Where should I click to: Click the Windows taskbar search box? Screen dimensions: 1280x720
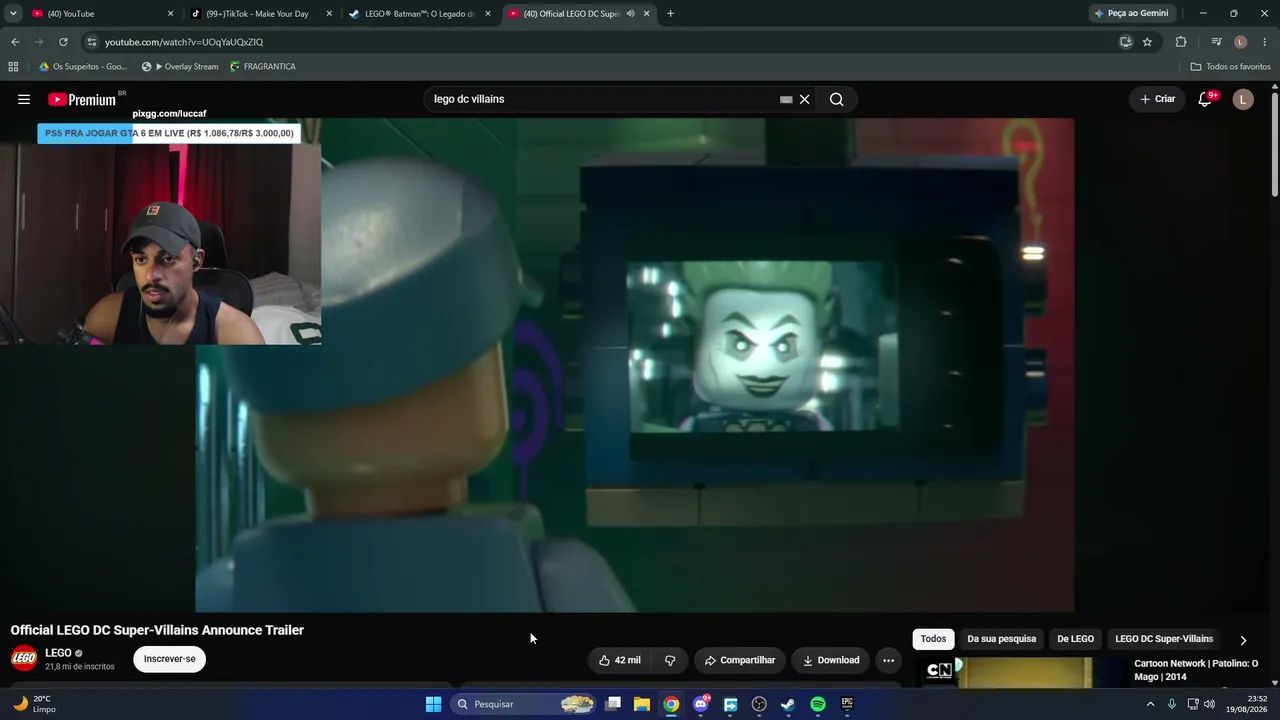coord(525,704)
